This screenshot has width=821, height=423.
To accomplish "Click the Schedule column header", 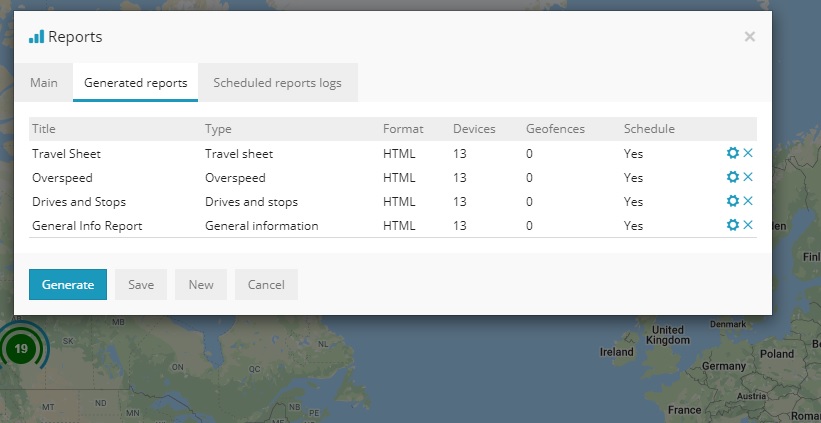I will pyautogui.click(x=649, y=129).
